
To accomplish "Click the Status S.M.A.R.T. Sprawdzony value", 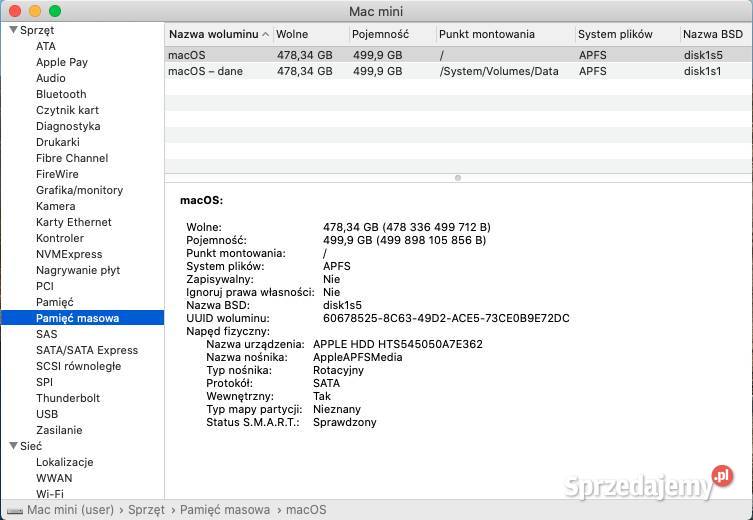I will point(344,422).
